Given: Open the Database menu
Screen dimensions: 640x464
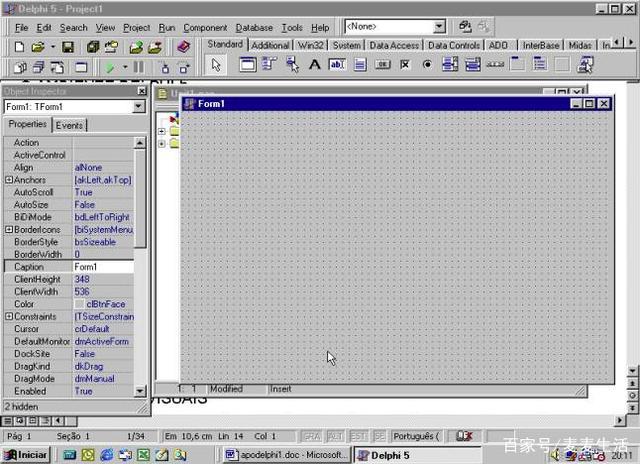Looking at the screenshot, I should pyautogui.click(x=254, y=28).
